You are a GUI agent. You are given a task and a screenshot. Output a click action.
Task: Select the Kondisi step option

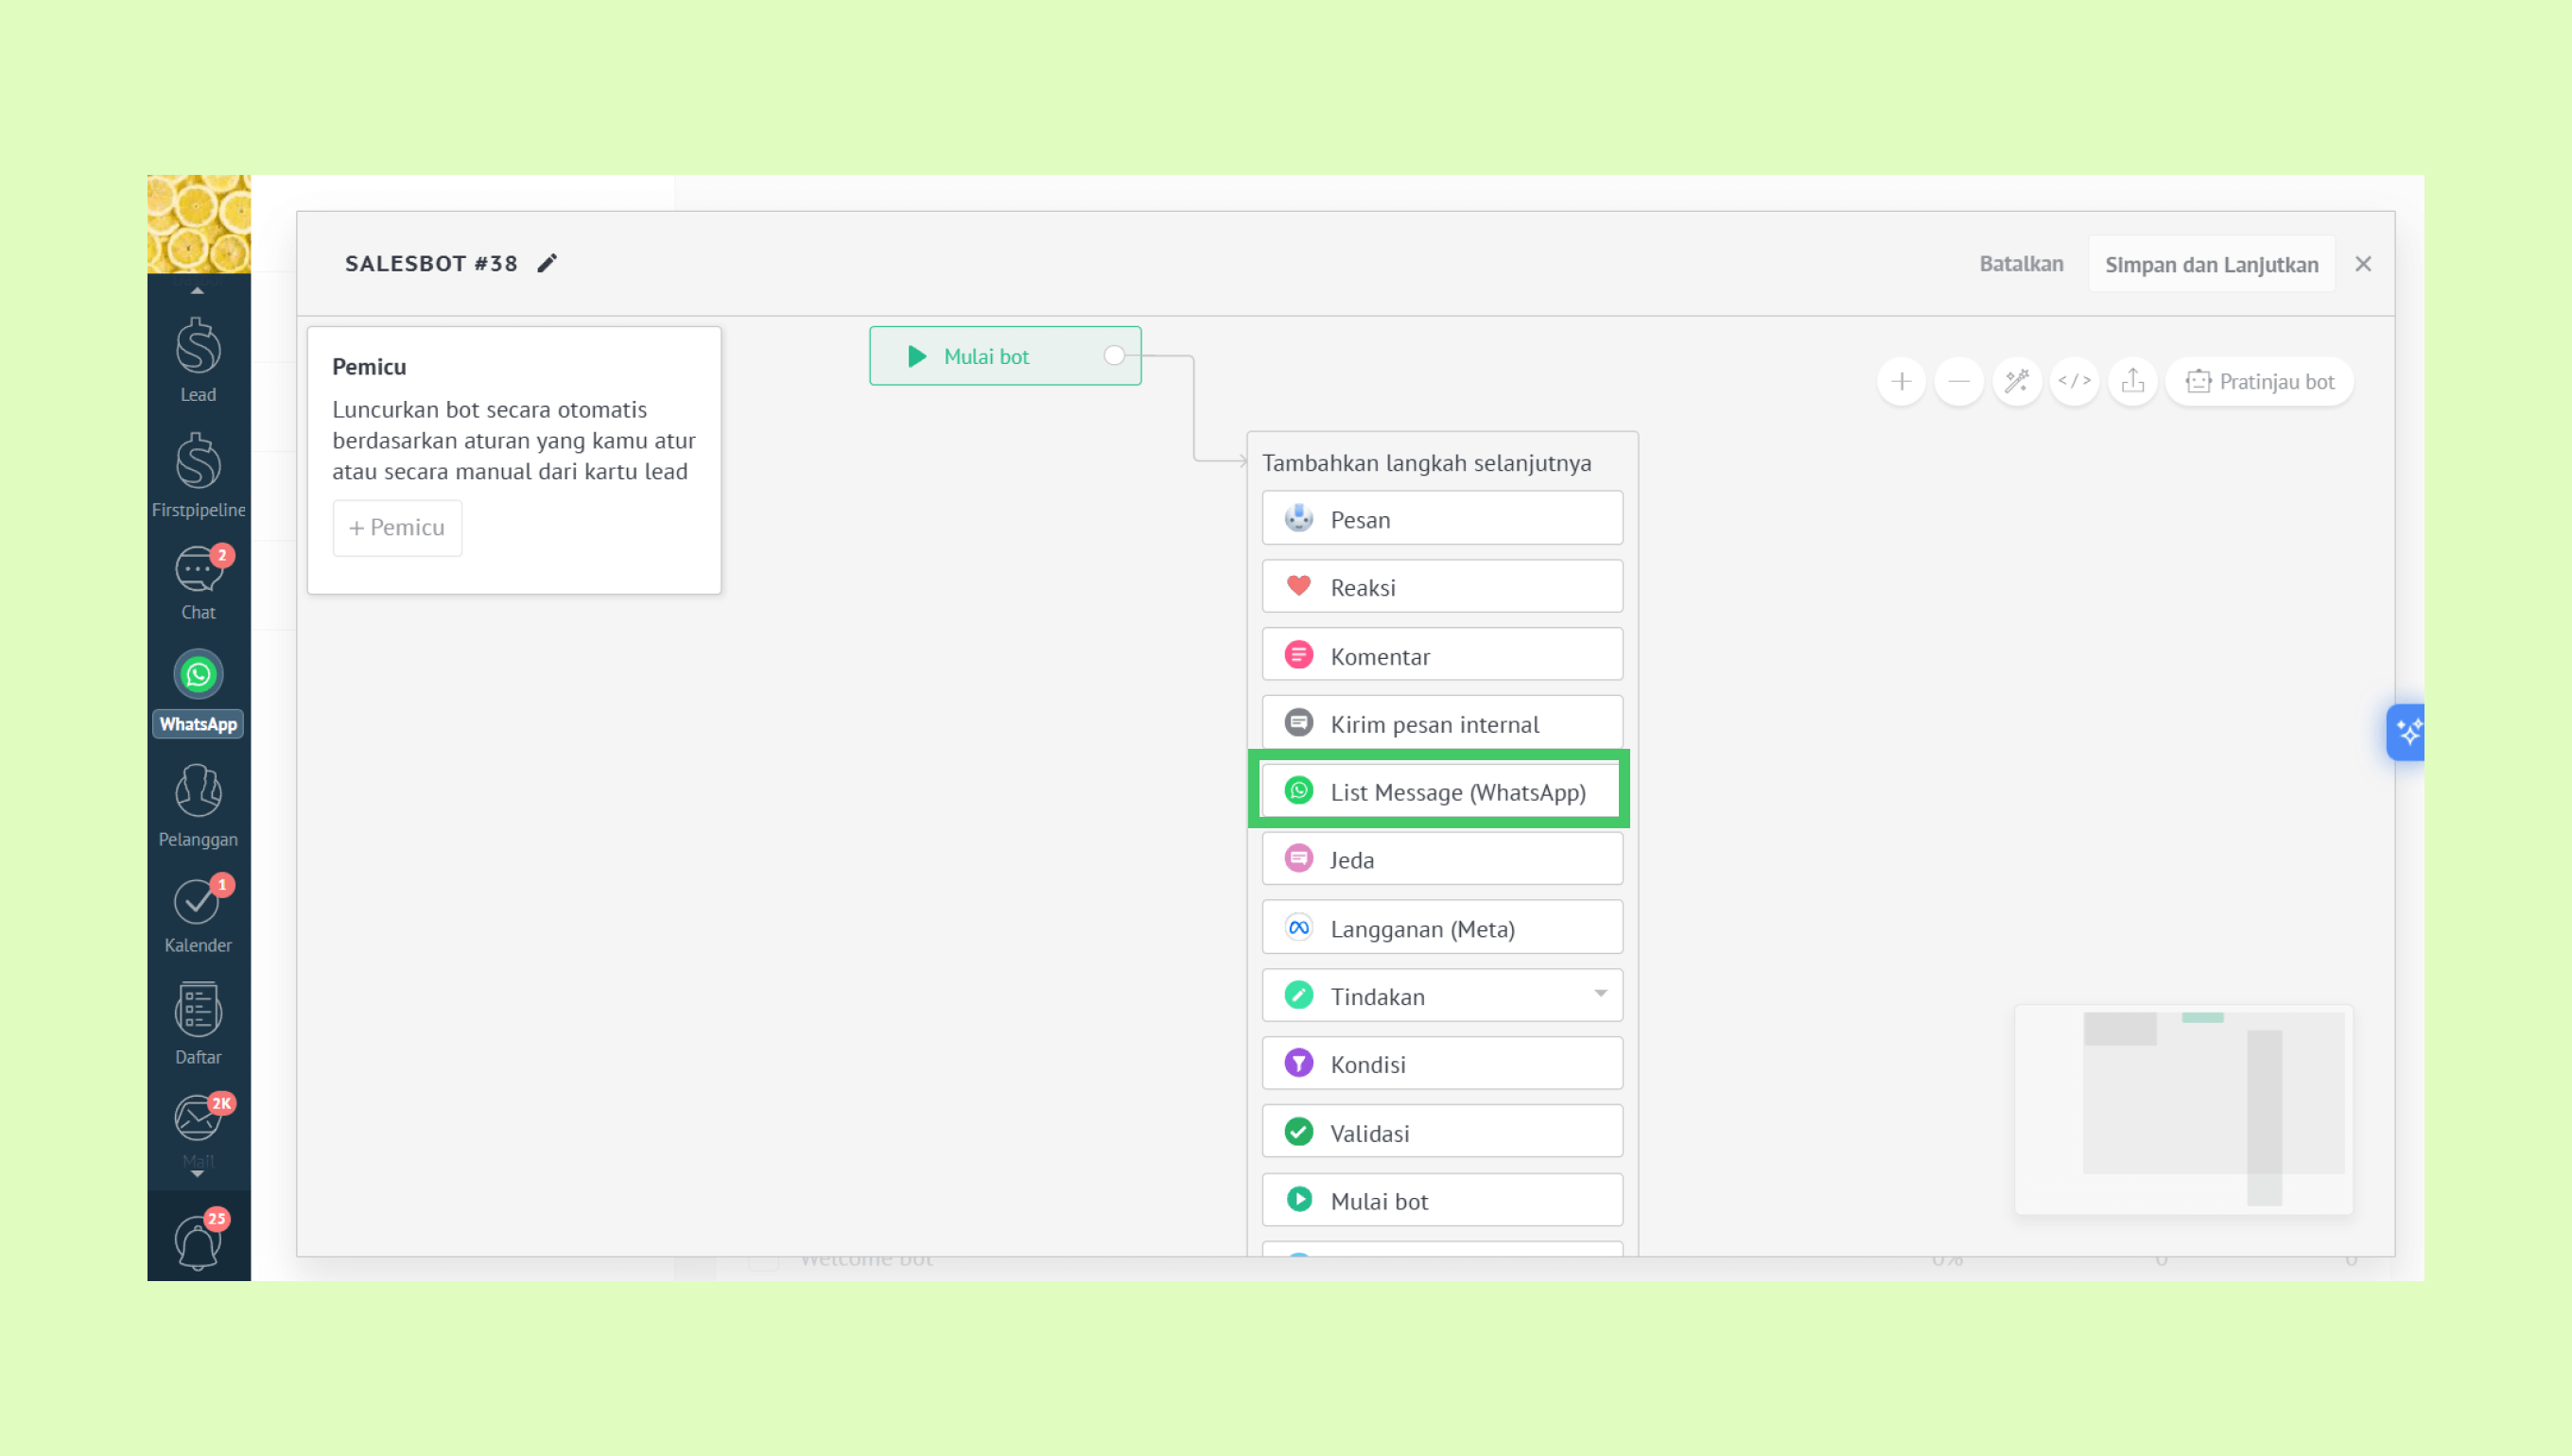(x=1442, y=1064)
